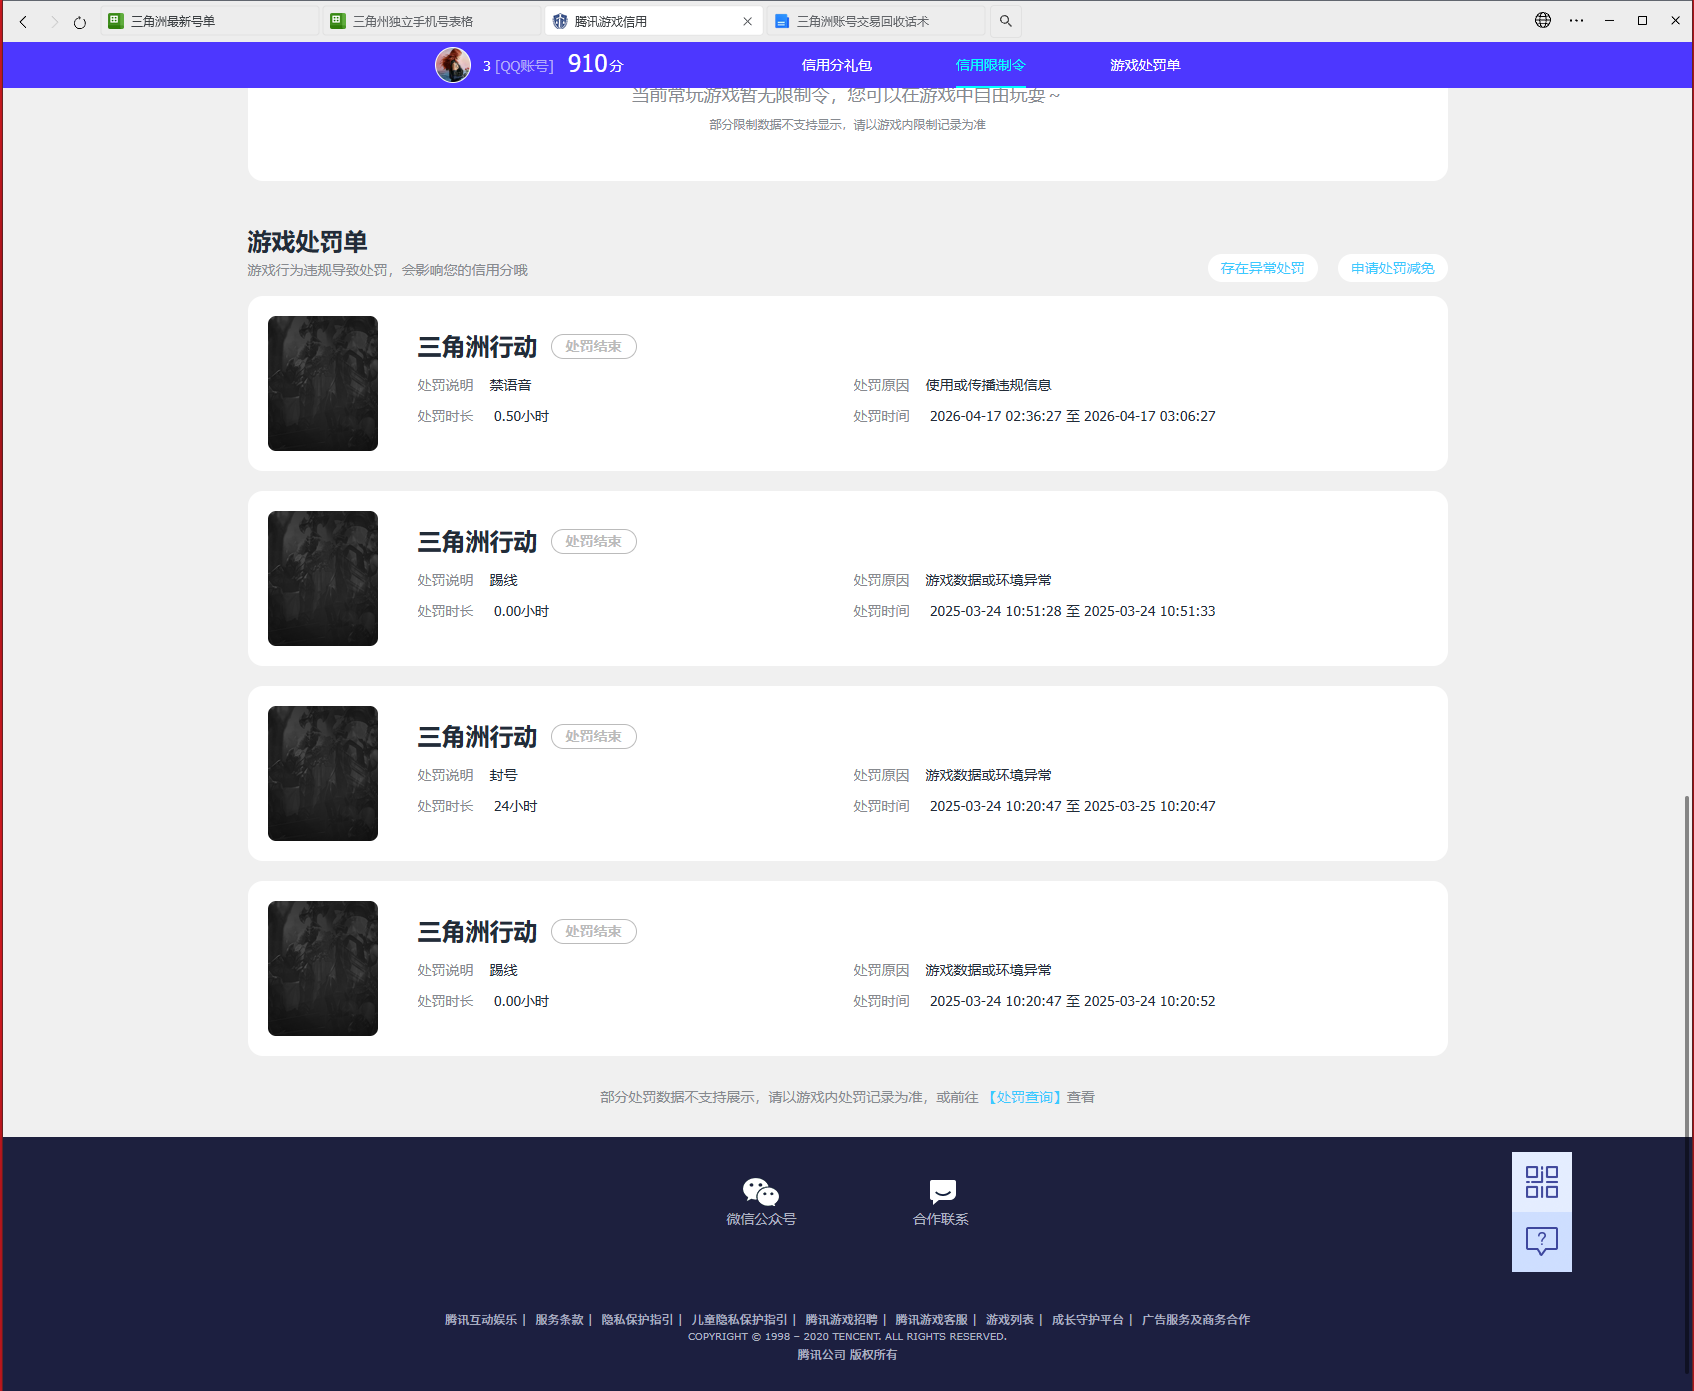This screenshot has height=1391, width=1694.
Task: Click 处罚结束 badge on the 封号 card
Action: click(594, 736)
